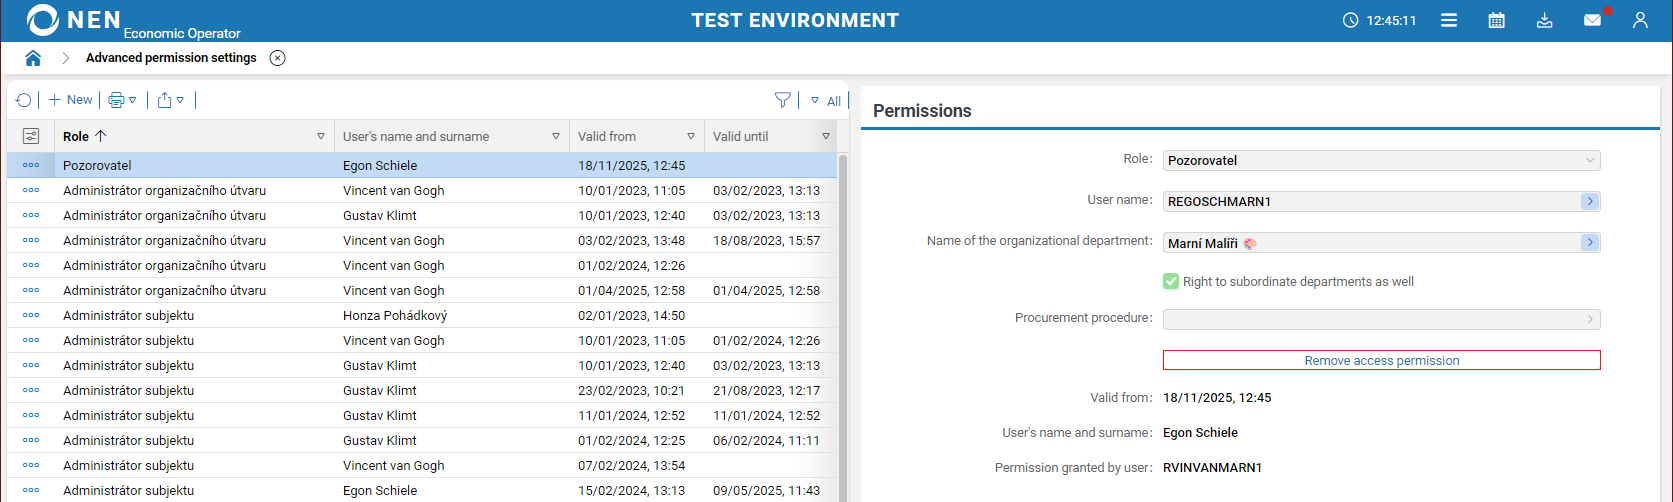This screenshot has height=502, width=1673.
Task: Click the Advanced permission settings breadcrumb
Action: [171, 58]
